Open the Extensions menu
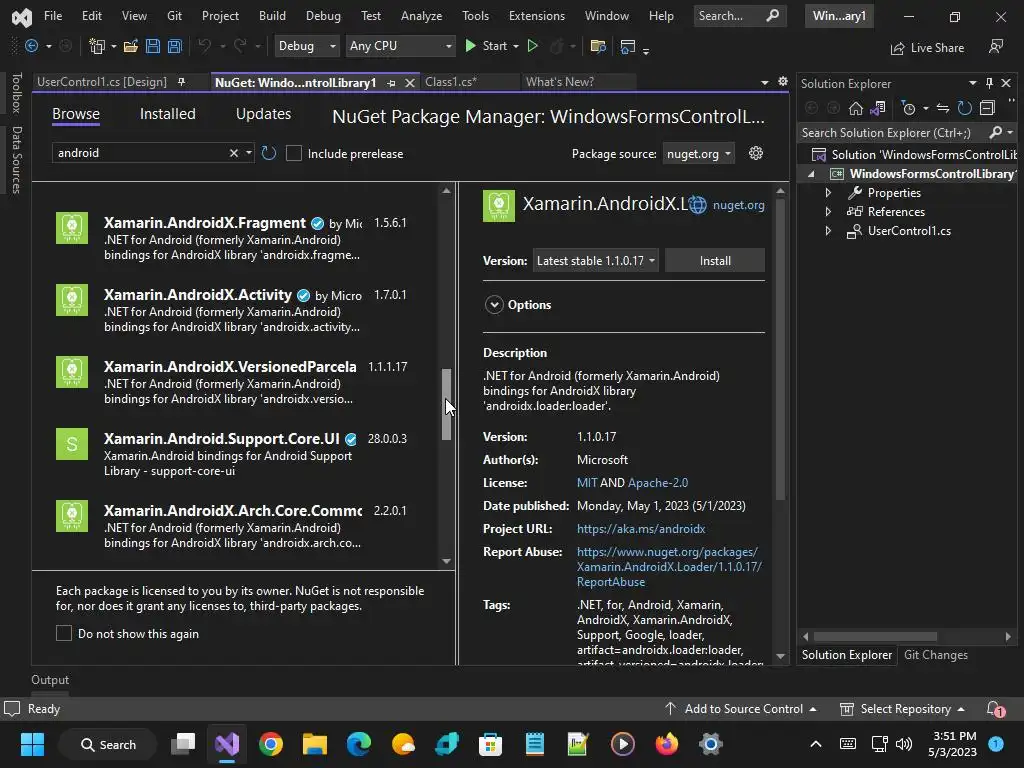The height and width of the screenshot is (768, 1024). [537, 16]
